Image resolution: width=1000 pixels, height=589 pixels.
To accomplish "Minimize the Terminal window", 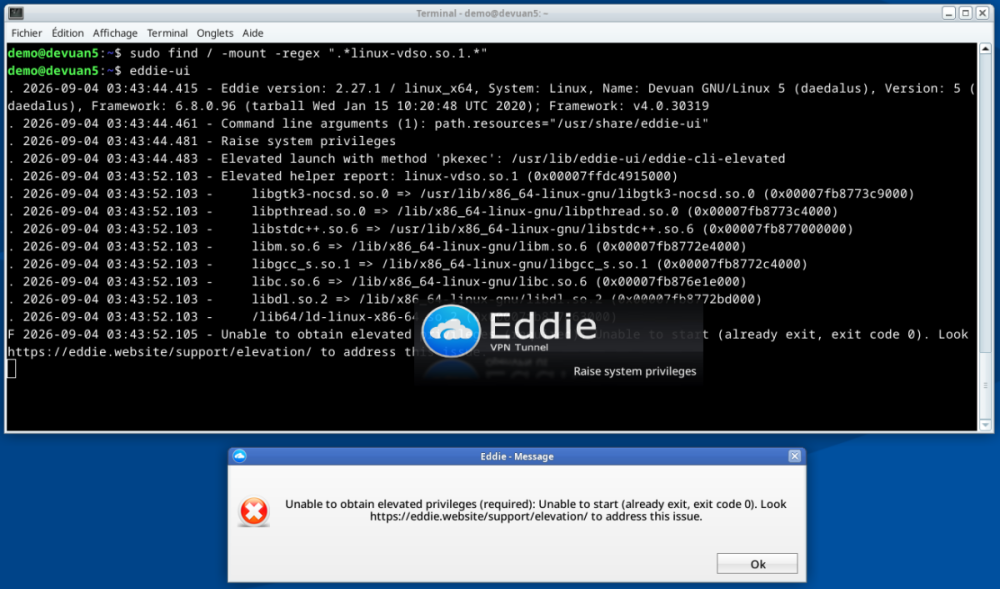I will tap(949, 13).
